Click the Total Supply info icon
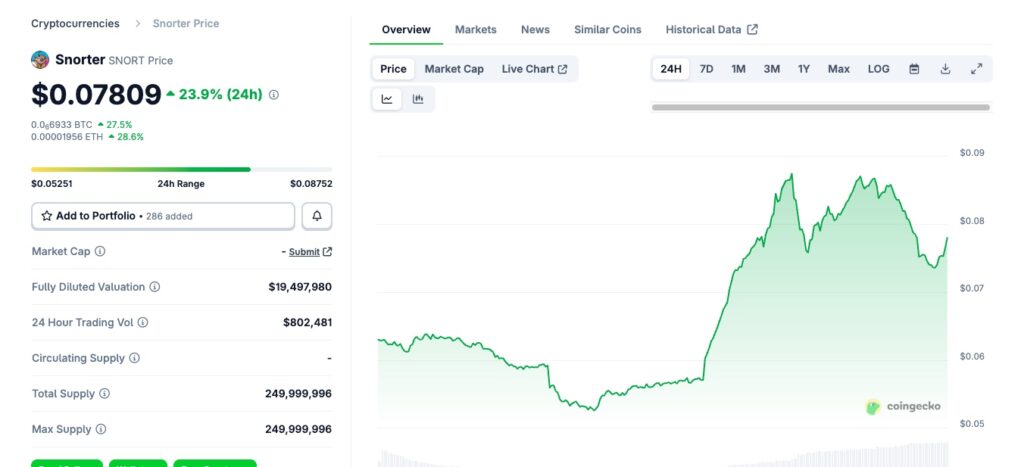This screenshot has width=1024, height=467. click(104, 394)
